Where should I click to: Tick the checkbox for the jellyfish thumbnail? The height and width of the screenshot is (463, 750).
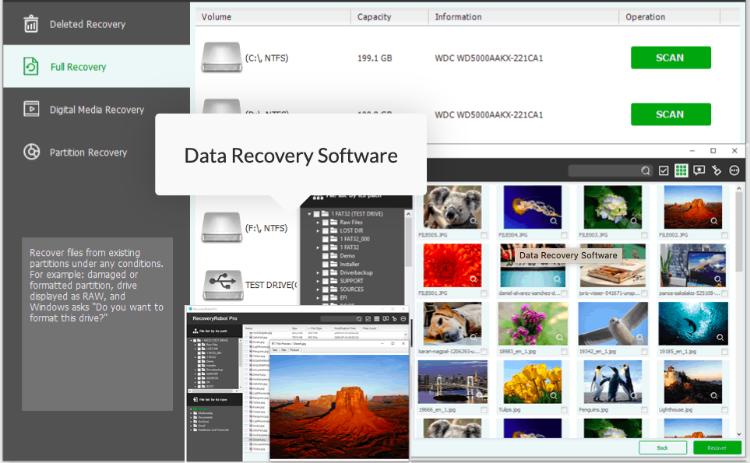(x=564, y=235)
